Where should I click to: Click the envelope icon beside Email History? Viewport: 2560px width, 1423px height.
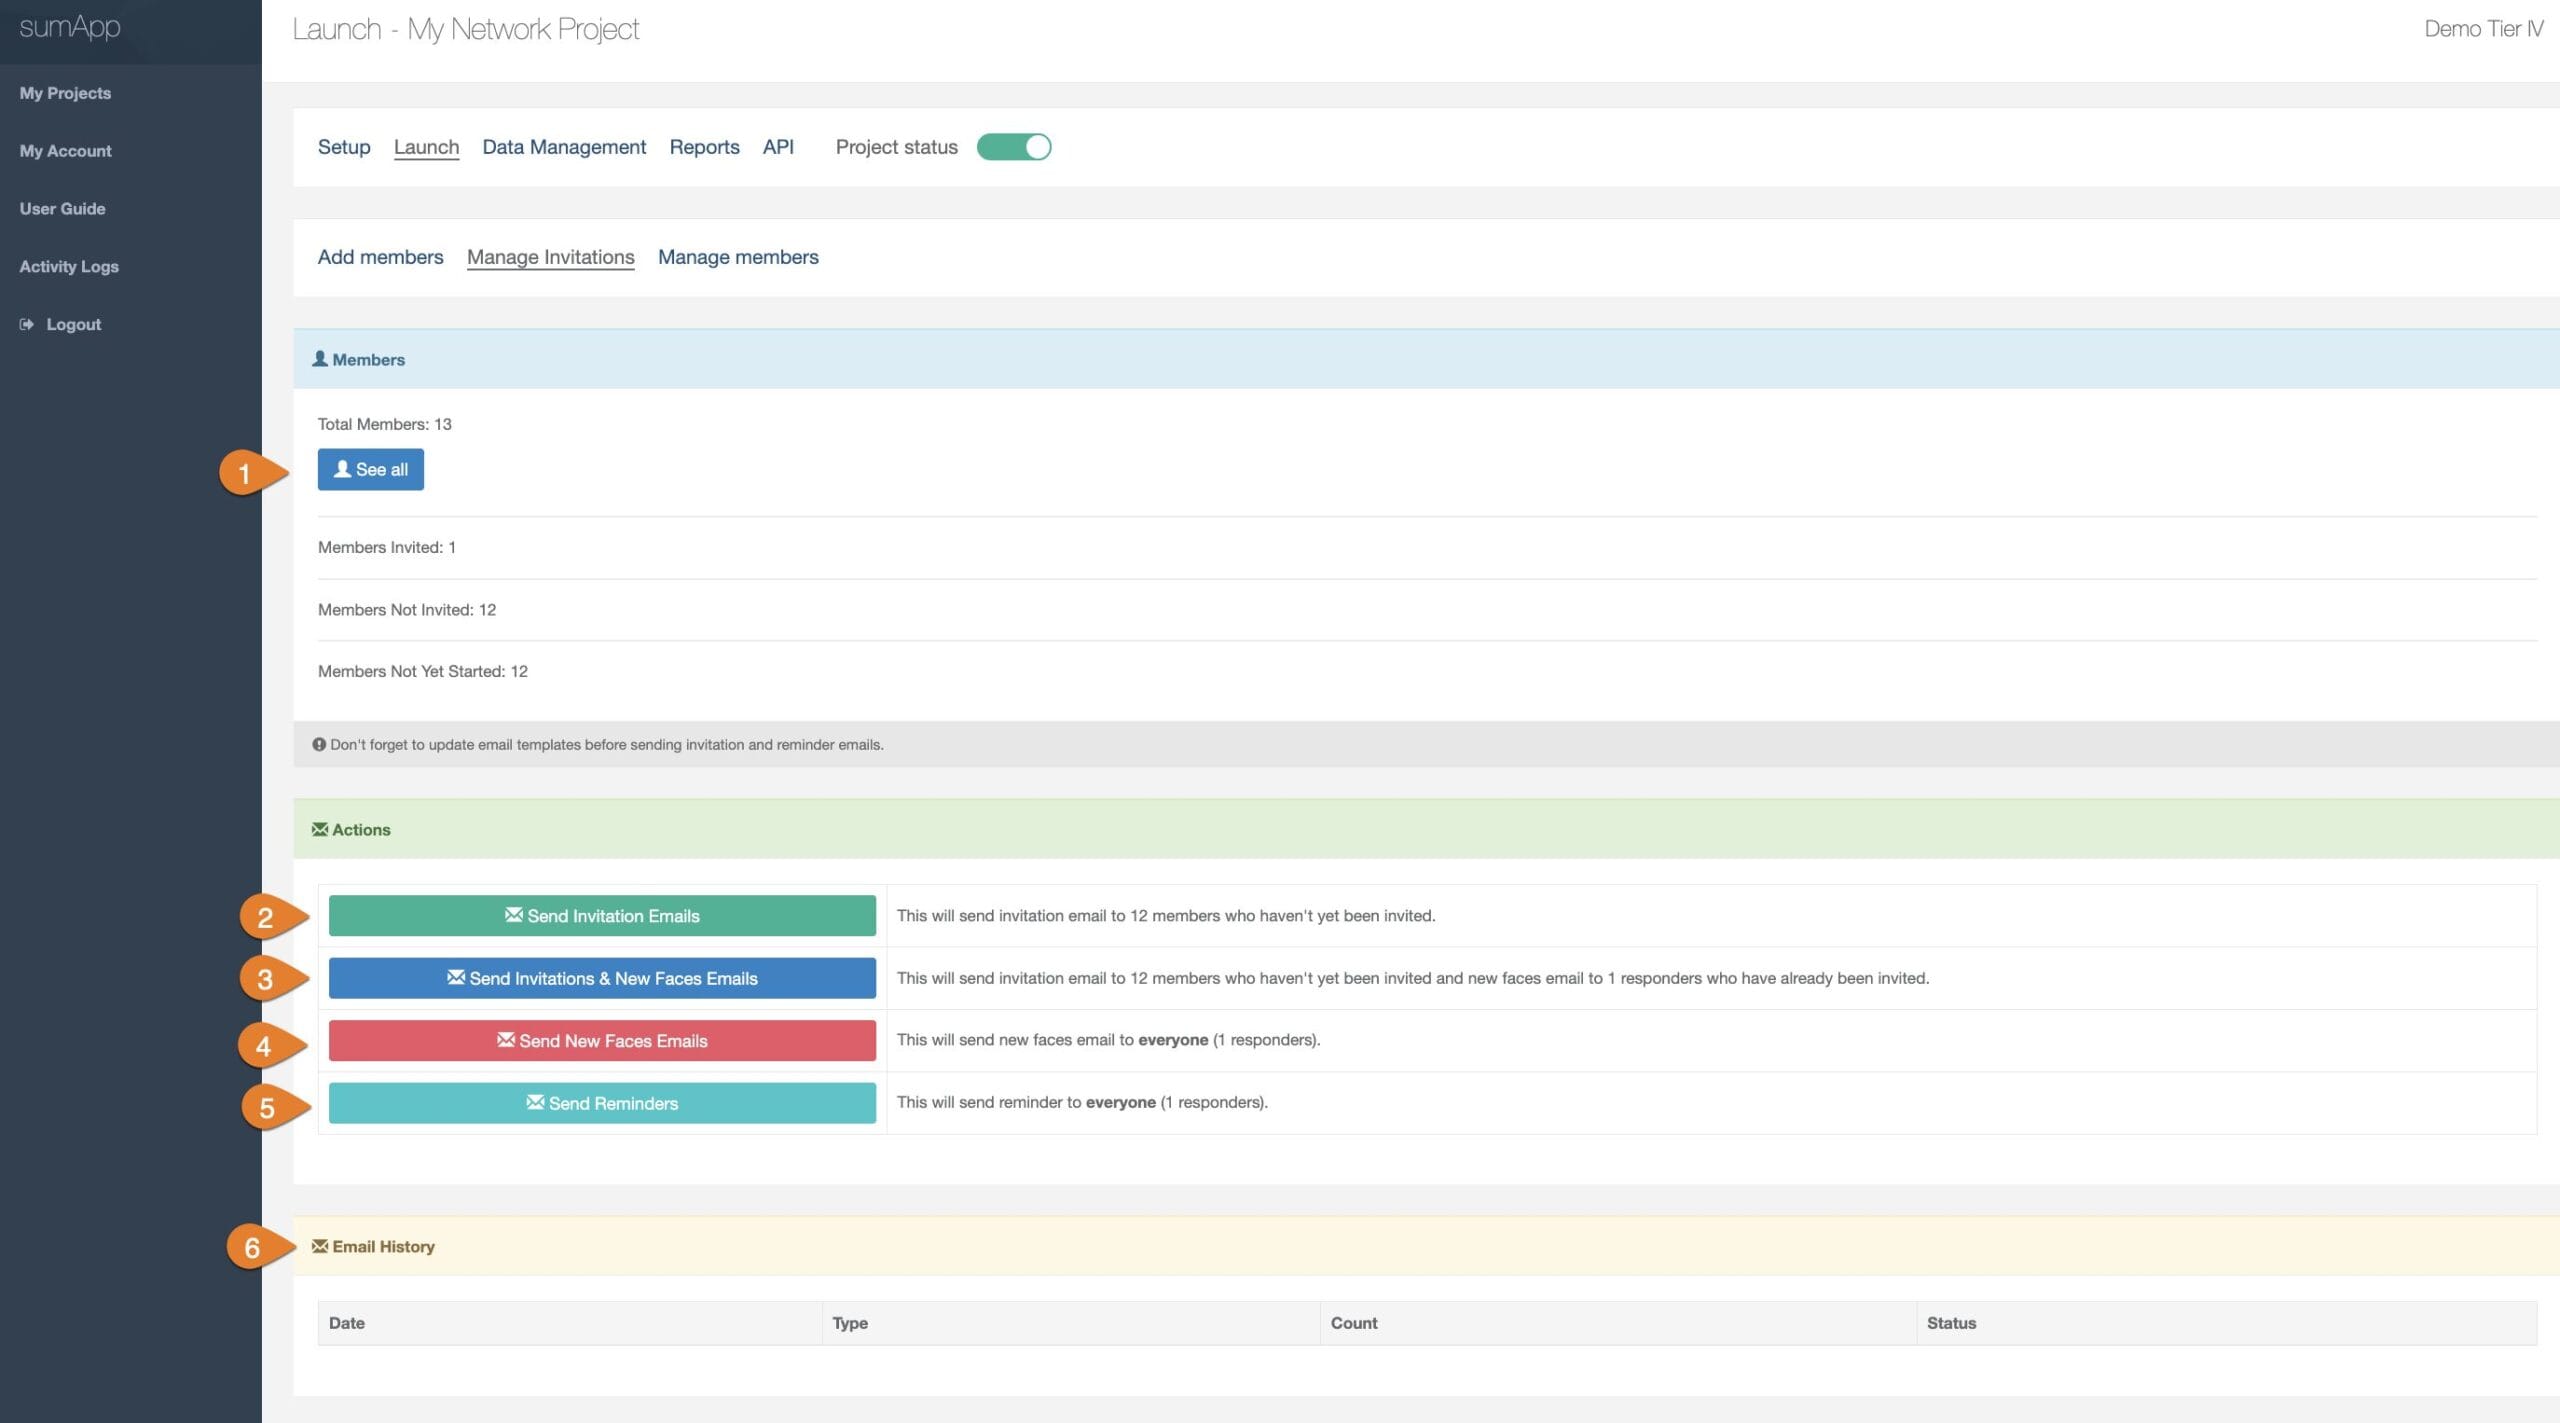[320, 1246]
